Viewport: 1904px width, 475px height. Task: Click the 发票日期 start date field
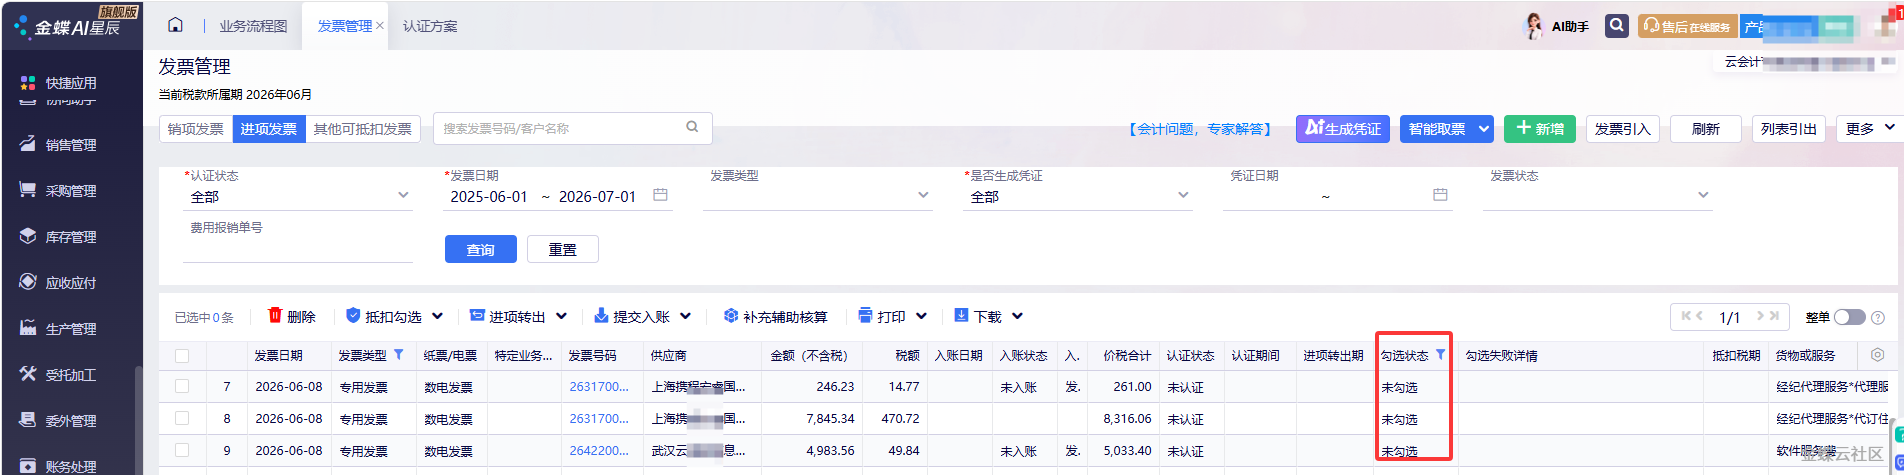point(489,196)
